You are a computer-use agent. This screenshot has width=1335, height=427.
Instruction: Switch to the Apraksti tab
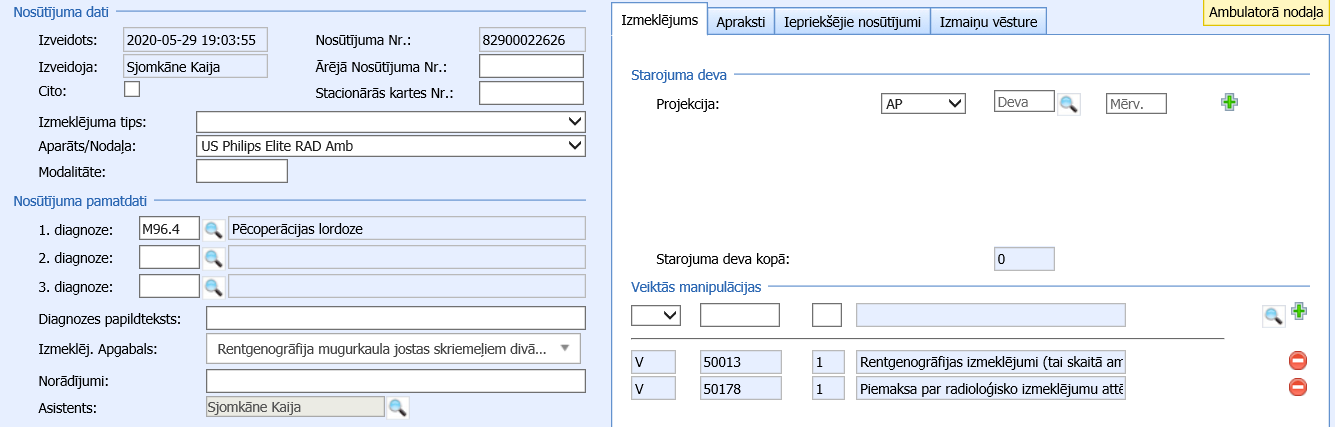[740, 21]
